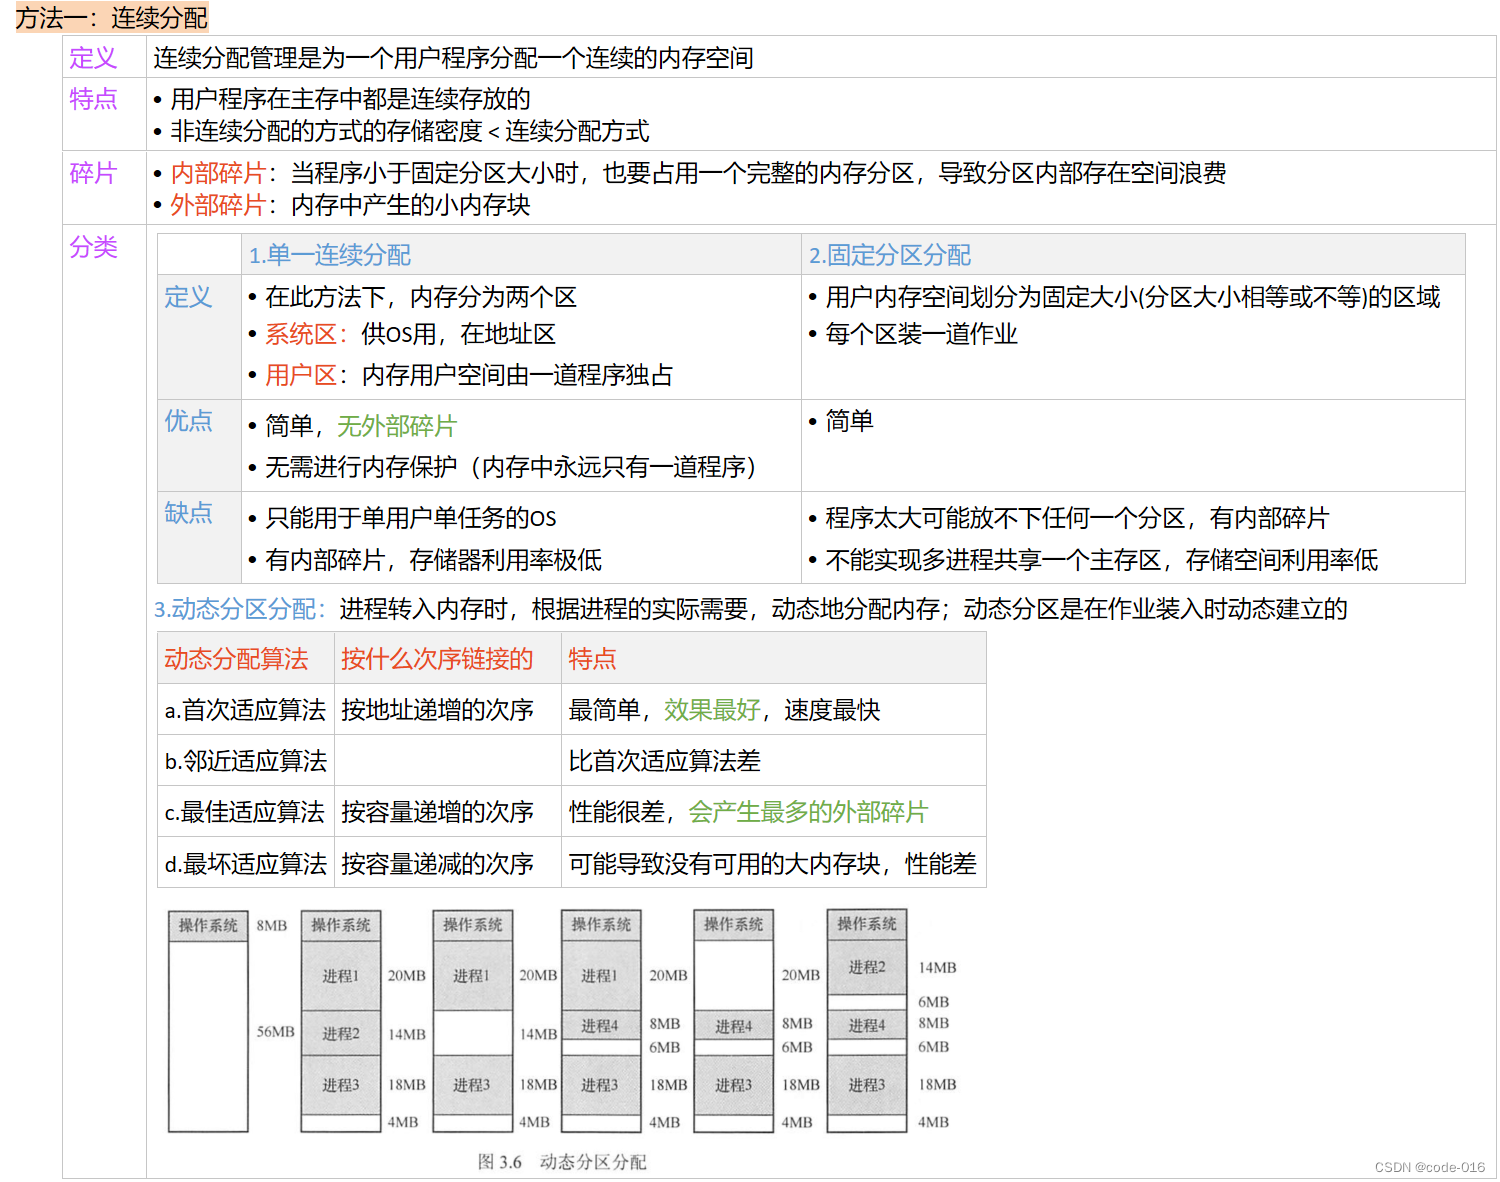Click the 内部碎片 orange text
Viewport: 1500px width, 1182px height.
tap(219, 173)
